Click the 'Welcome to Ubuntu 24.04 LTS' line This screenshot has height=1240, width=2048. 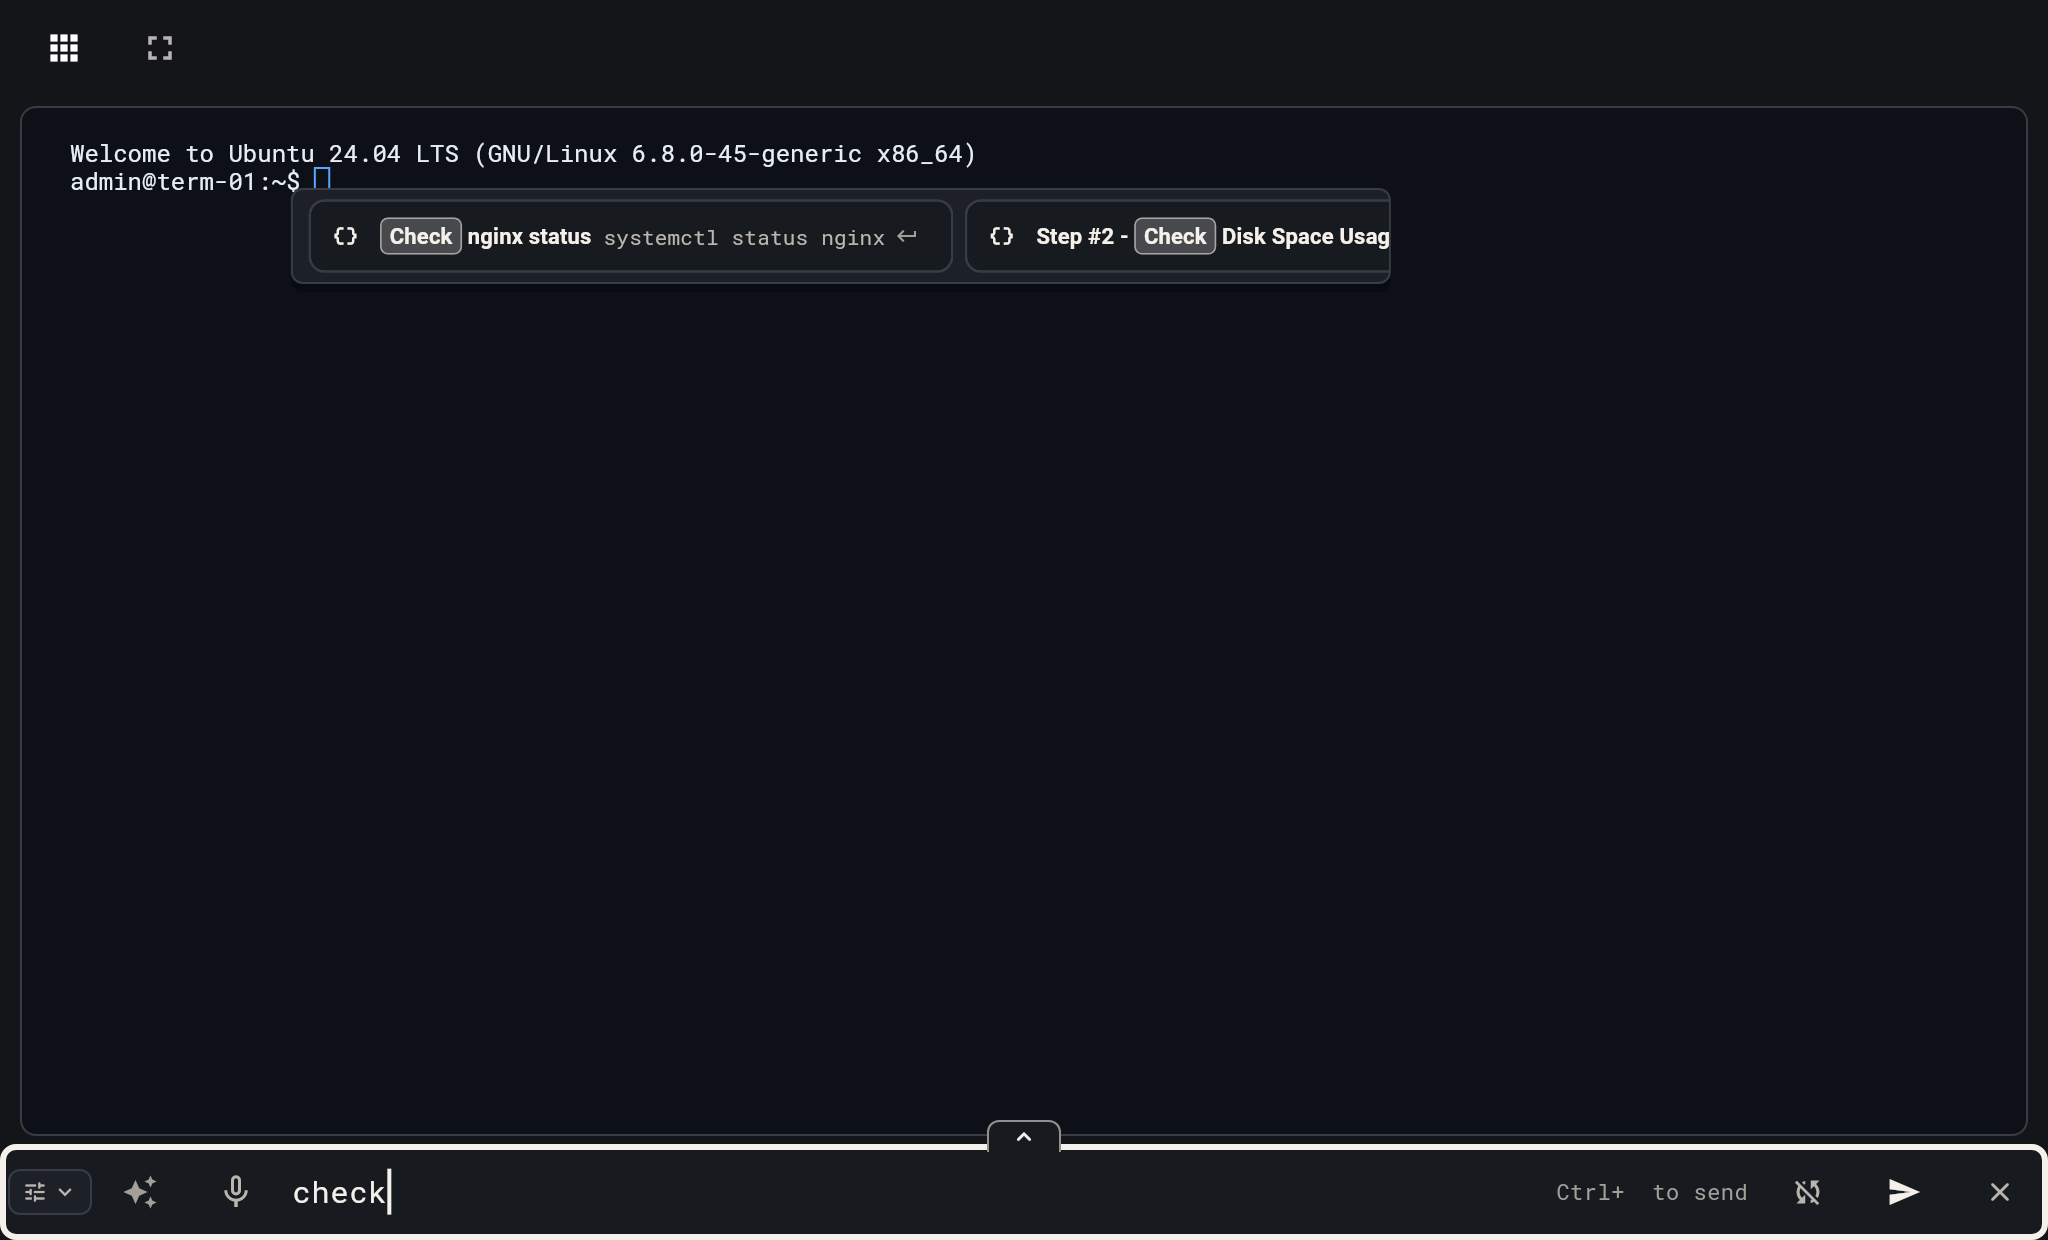coord(523,154)
